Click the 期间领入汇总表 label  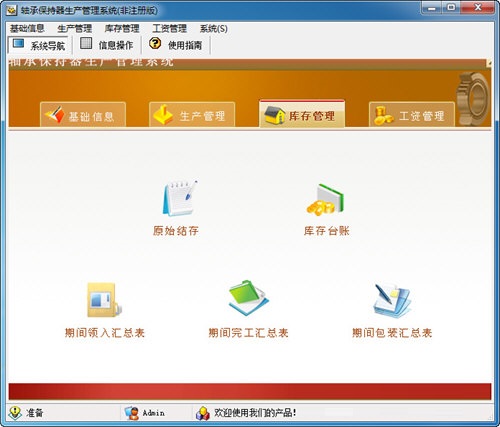pyautogui.click(x=105, y=333)
